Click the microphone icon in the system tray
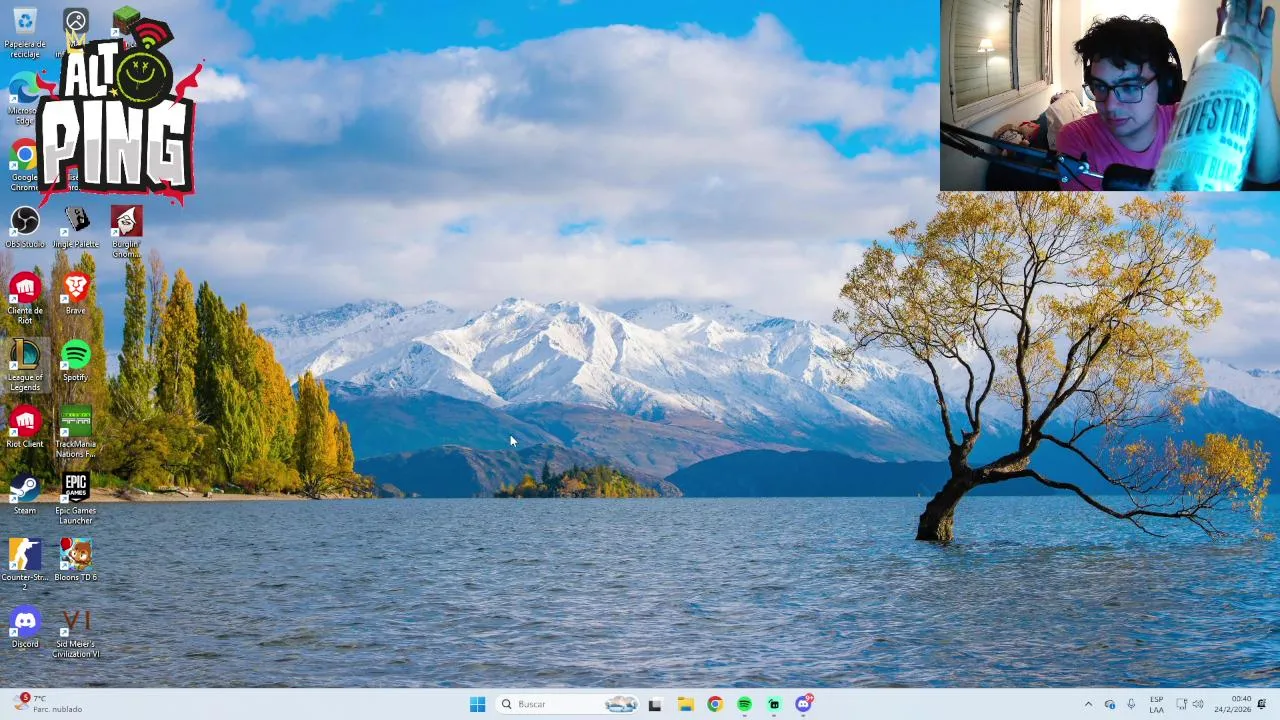This screenshot has height=720, width=1280. (1131, 704)
